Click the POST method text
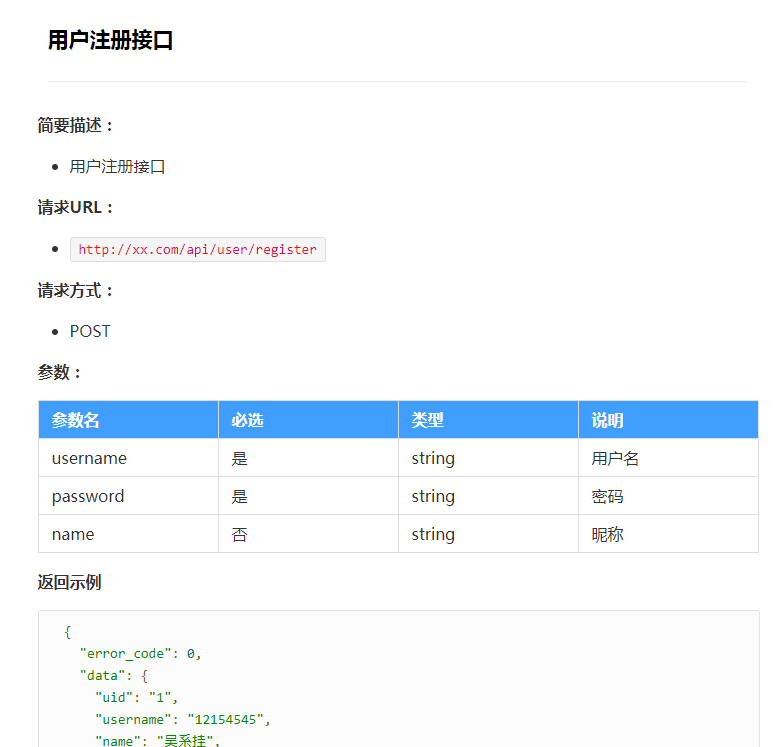Viewport: 778px width, 747px height. [x=90, y=331]
